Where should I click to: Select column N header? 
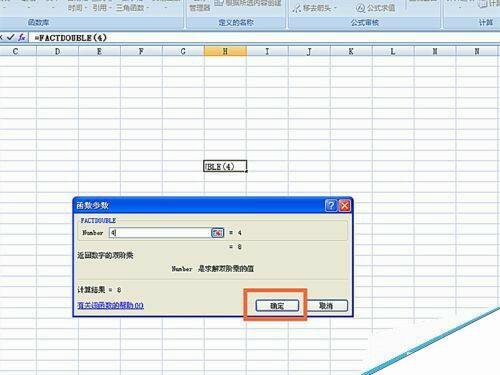coord(477,51)
